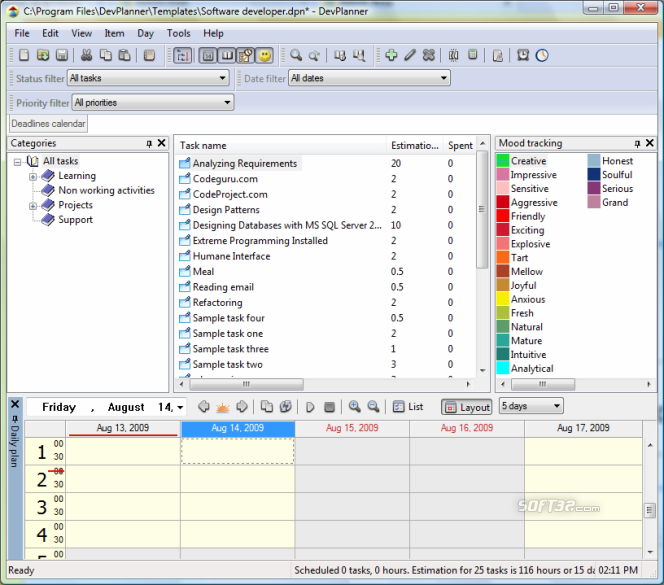
Task: Click the Aug 15, 2009 column header
Action: tap(352, 428)
